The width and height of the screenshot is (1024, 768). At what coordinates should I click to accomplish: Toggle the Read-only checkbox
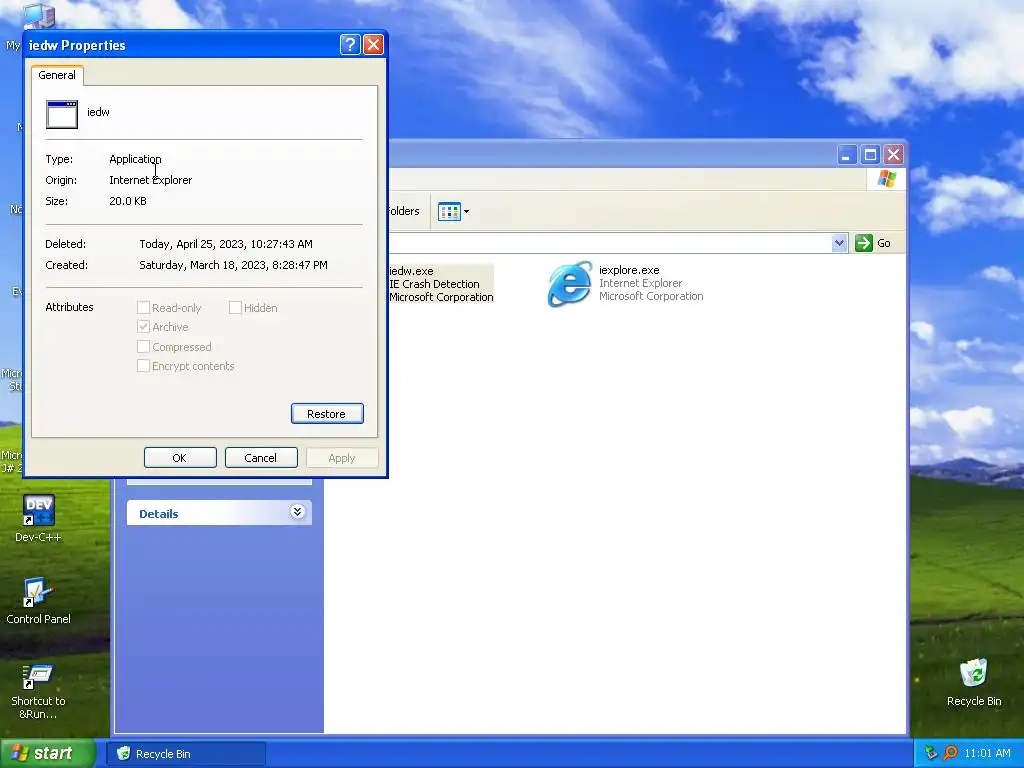point(143,308)
